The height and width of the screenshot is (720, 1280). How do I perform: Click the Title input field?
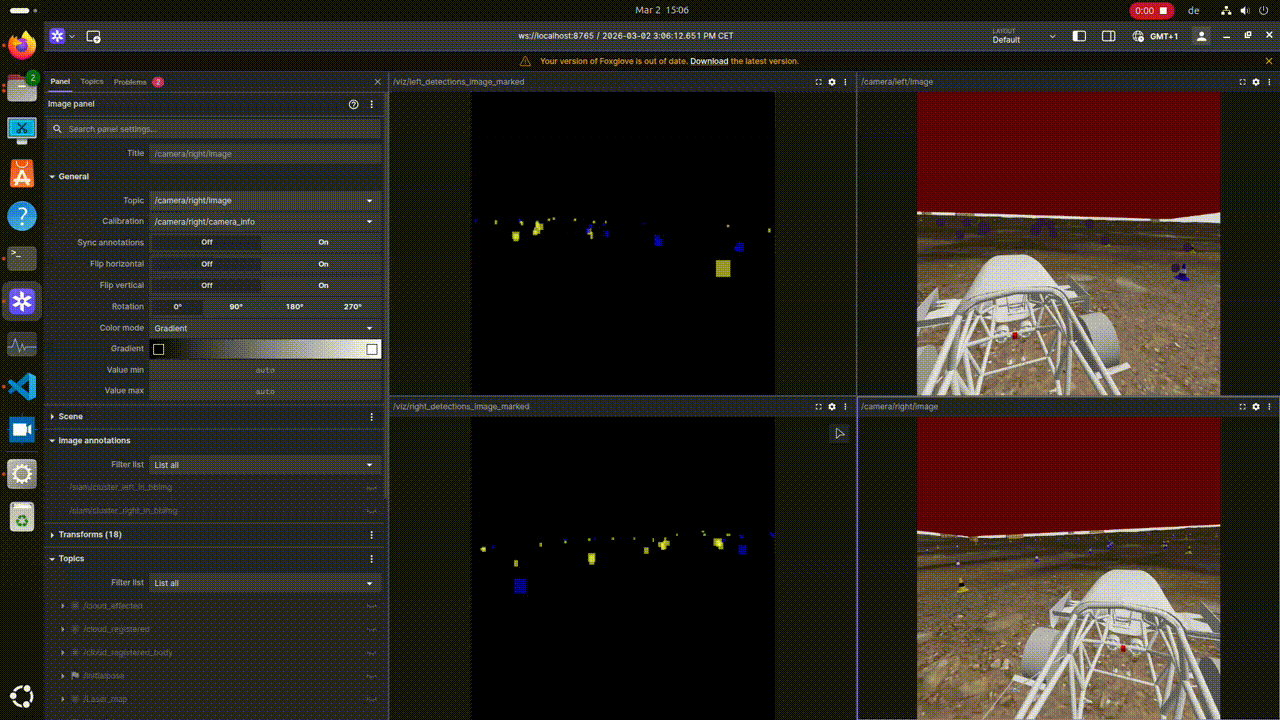pos(265,154)
